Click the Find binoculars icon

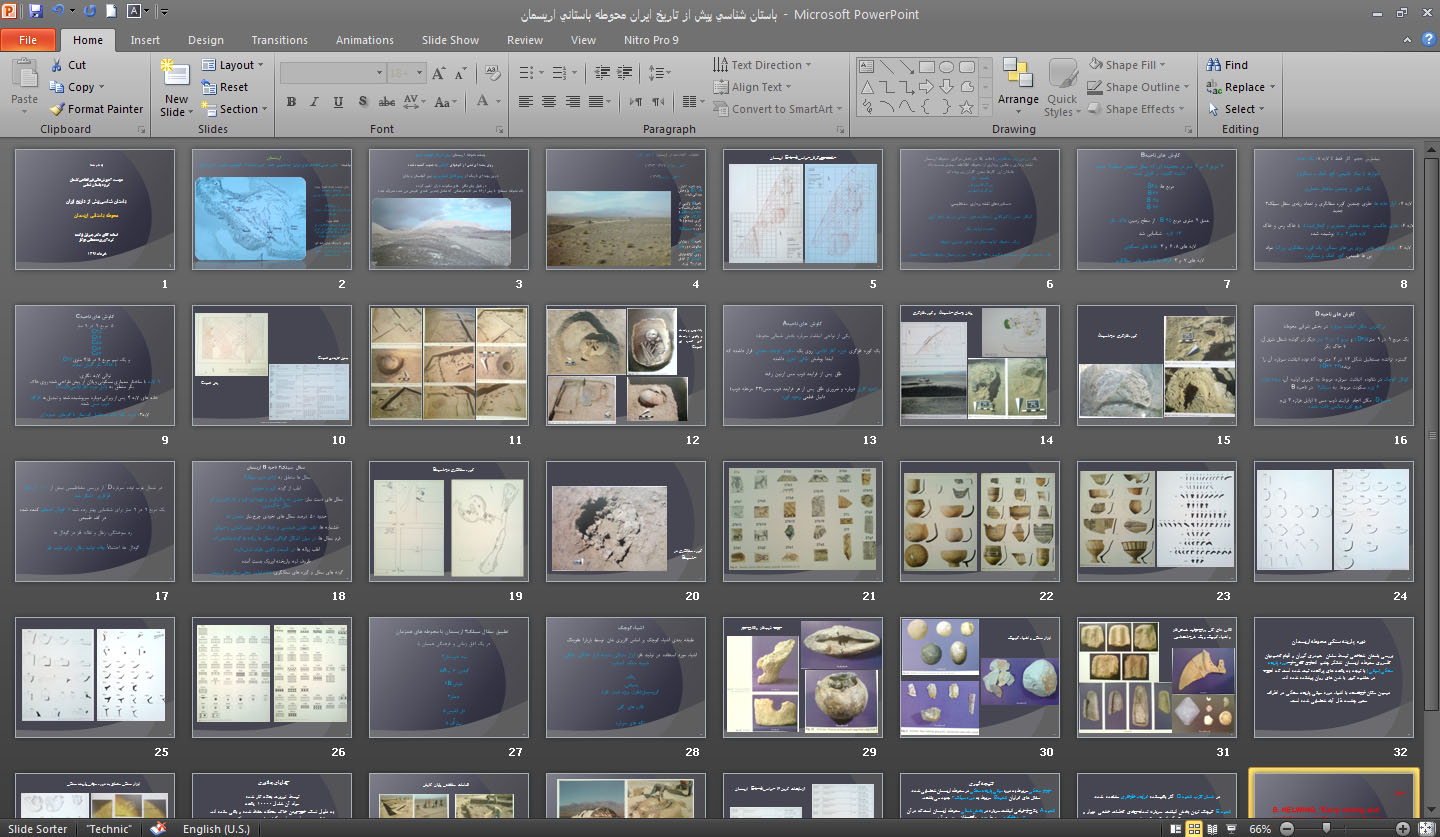[x=1214, y=65]
